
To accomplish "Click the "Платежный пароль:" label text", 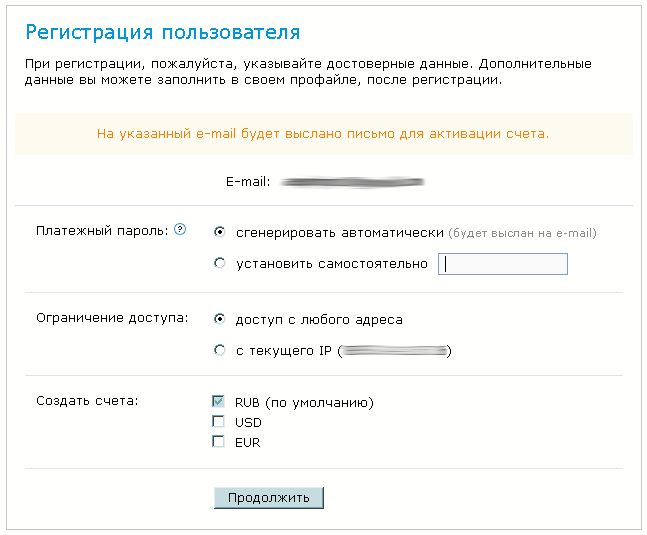I will [x=102, y=230].
